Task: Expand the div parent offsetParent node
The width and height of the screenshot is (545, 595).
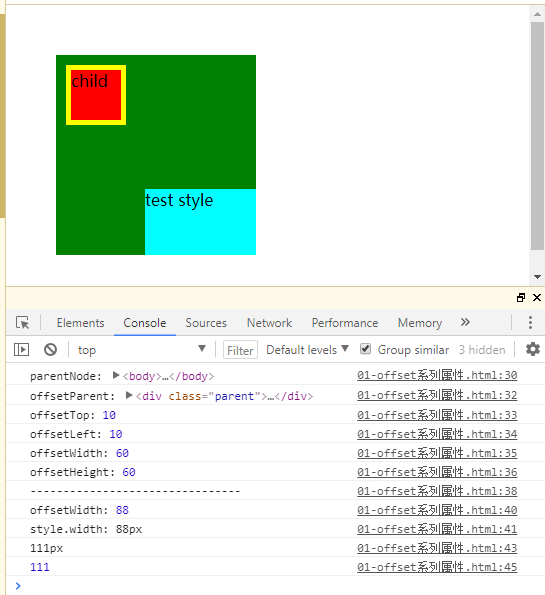Action: click(129, 396)
